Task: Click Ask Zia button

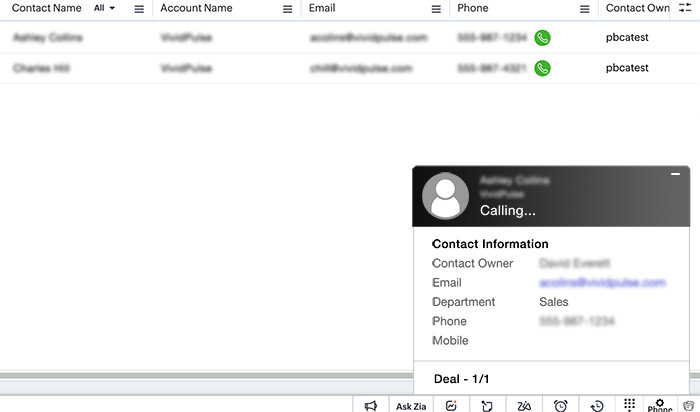Action: (x=411, y=406)
